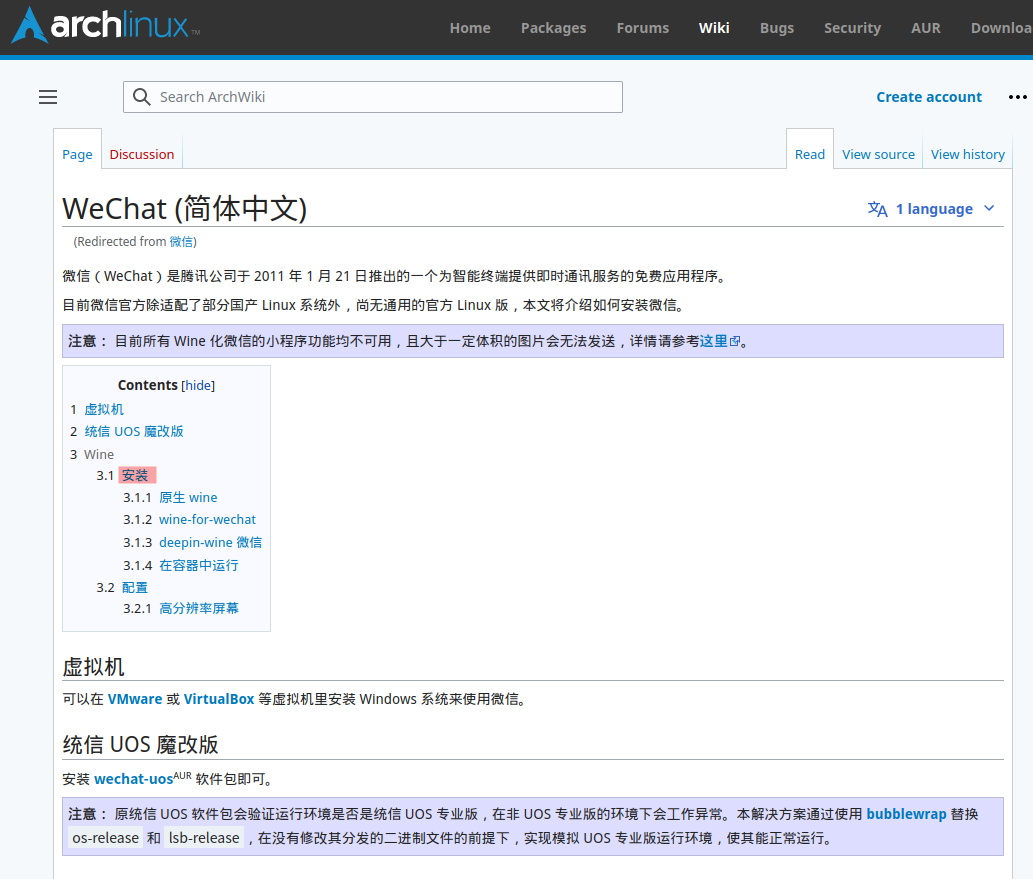The image size is (1033, 879).
Task: Click the Create account link
Action: 929,96
